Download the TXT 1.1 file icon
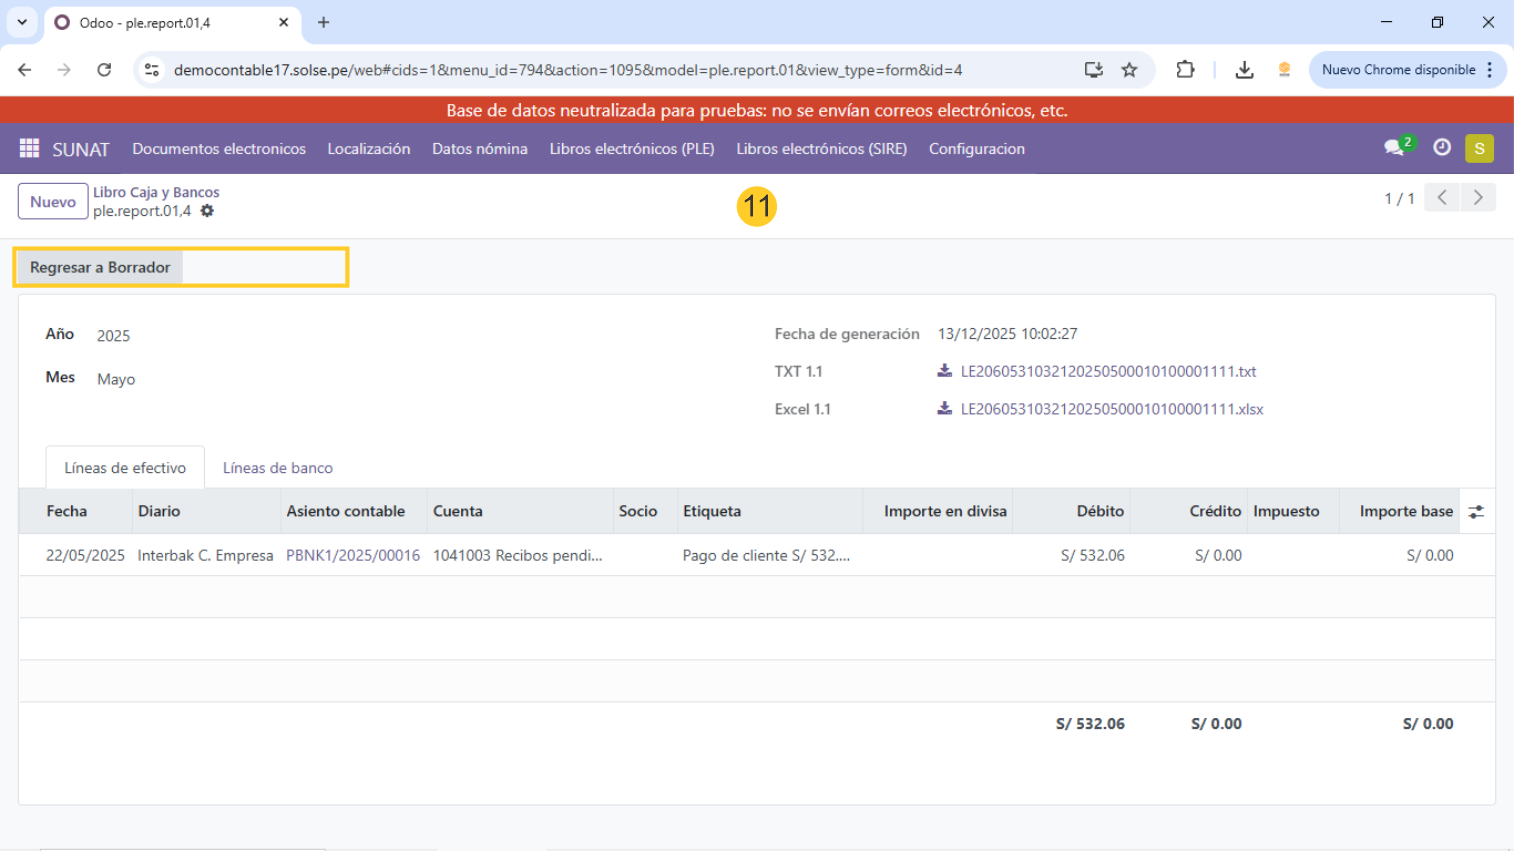This screenshot has width=1514, height=851. [x=944, y=371]
